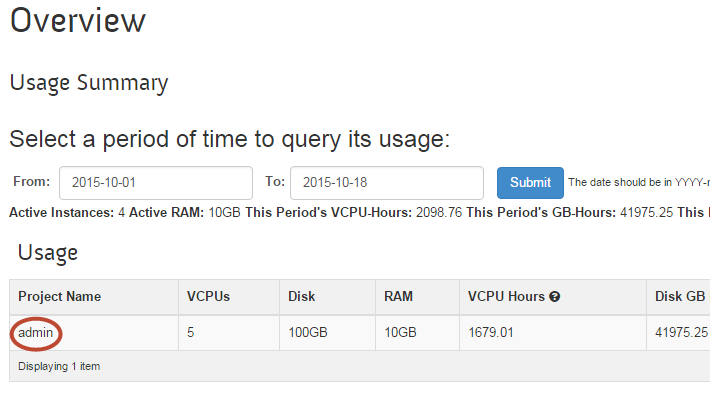
Task: Open the admin project link
Action: point(35,332)
